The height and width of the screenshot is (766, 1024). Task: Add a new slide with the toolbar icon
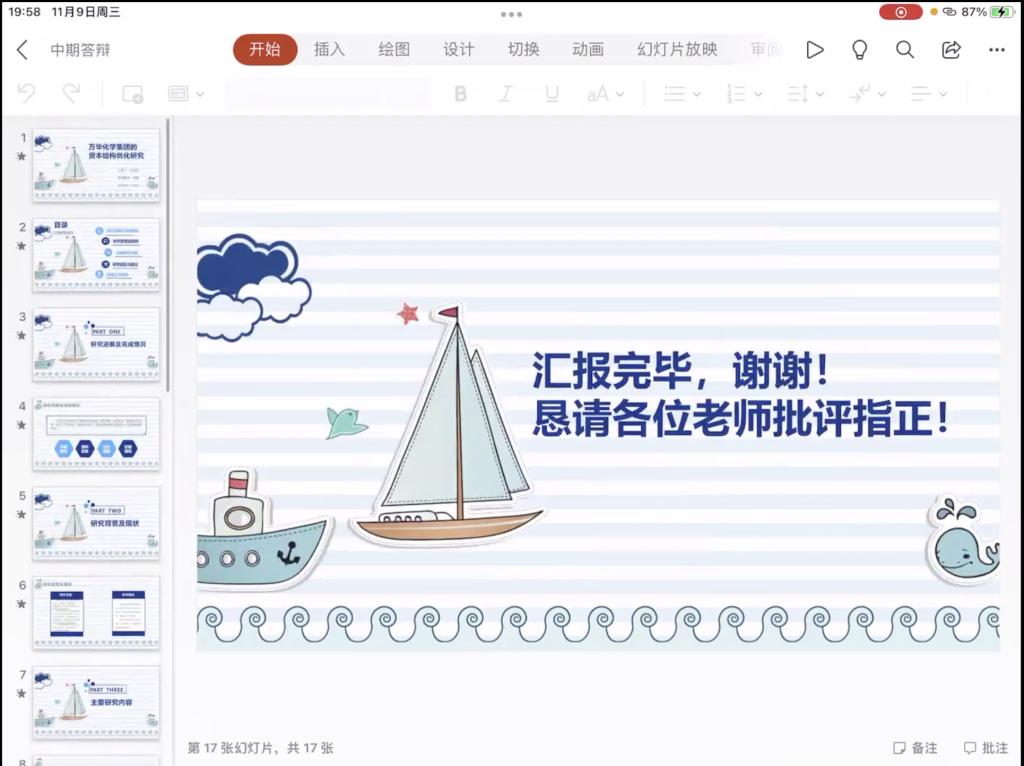tap(132, 94)
